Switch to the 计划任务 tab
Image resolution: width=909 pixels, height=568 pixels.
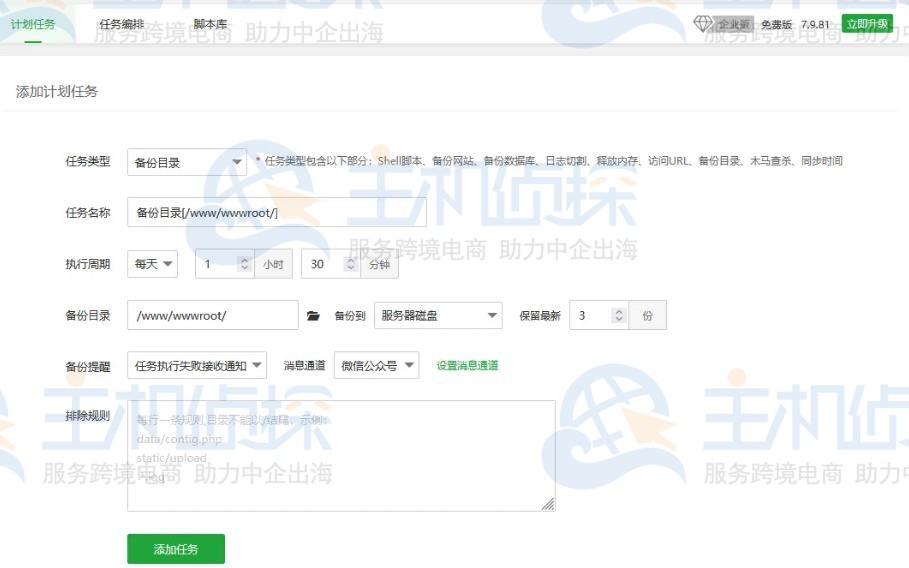(33, 23)
